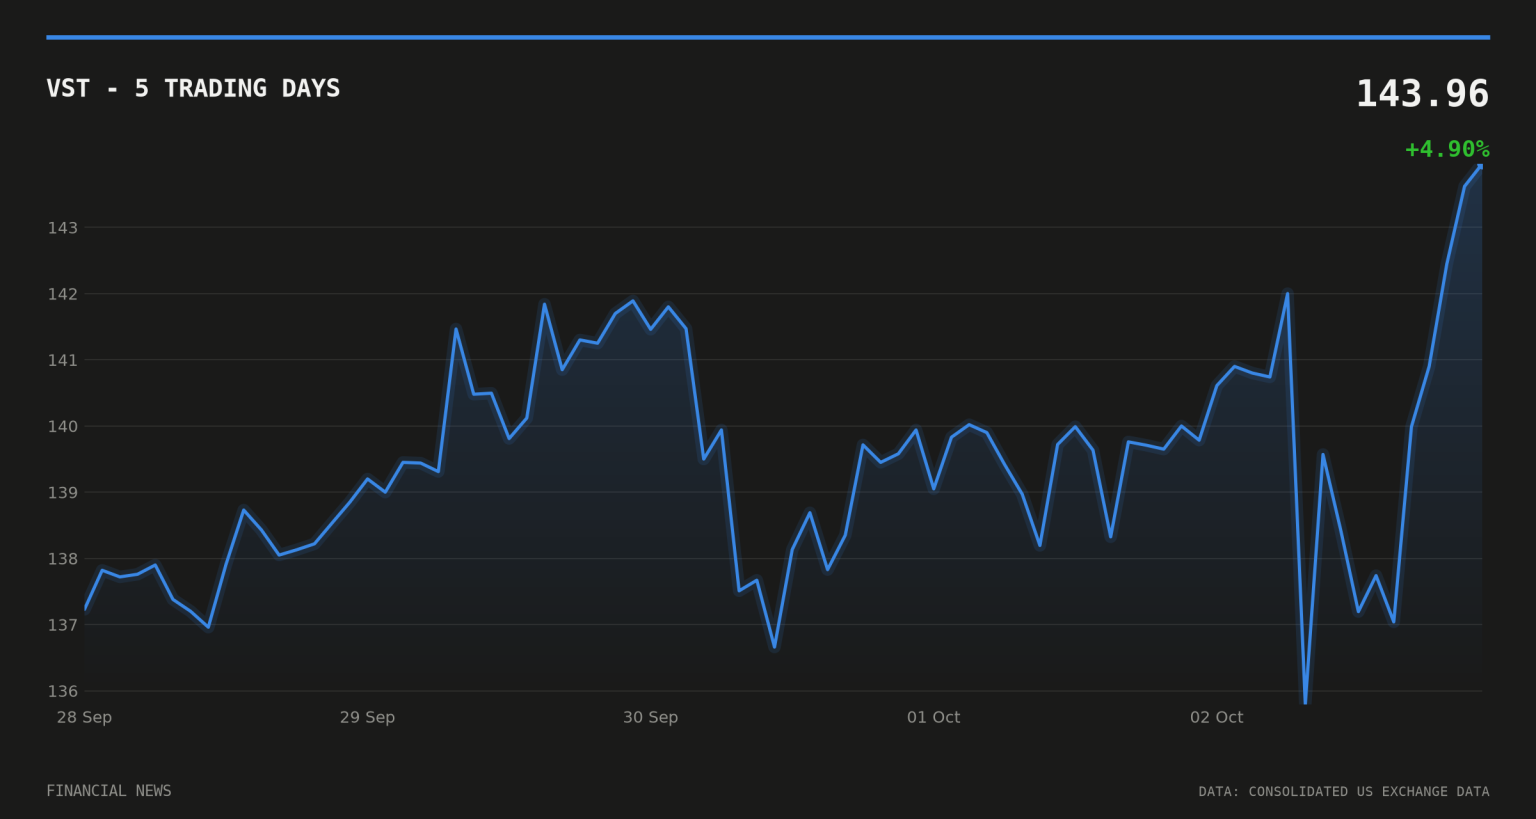1536x819 pixels.
Task: Click the '01 Oct' date label
Action: point(933,717)
